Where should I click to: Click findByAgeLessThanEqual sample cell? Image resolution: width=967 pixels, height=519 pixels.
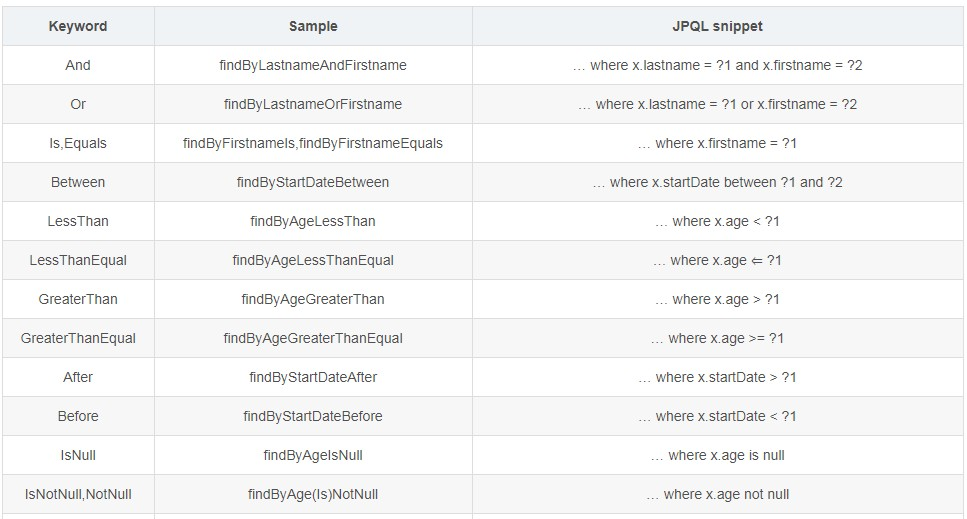(313, 260)
